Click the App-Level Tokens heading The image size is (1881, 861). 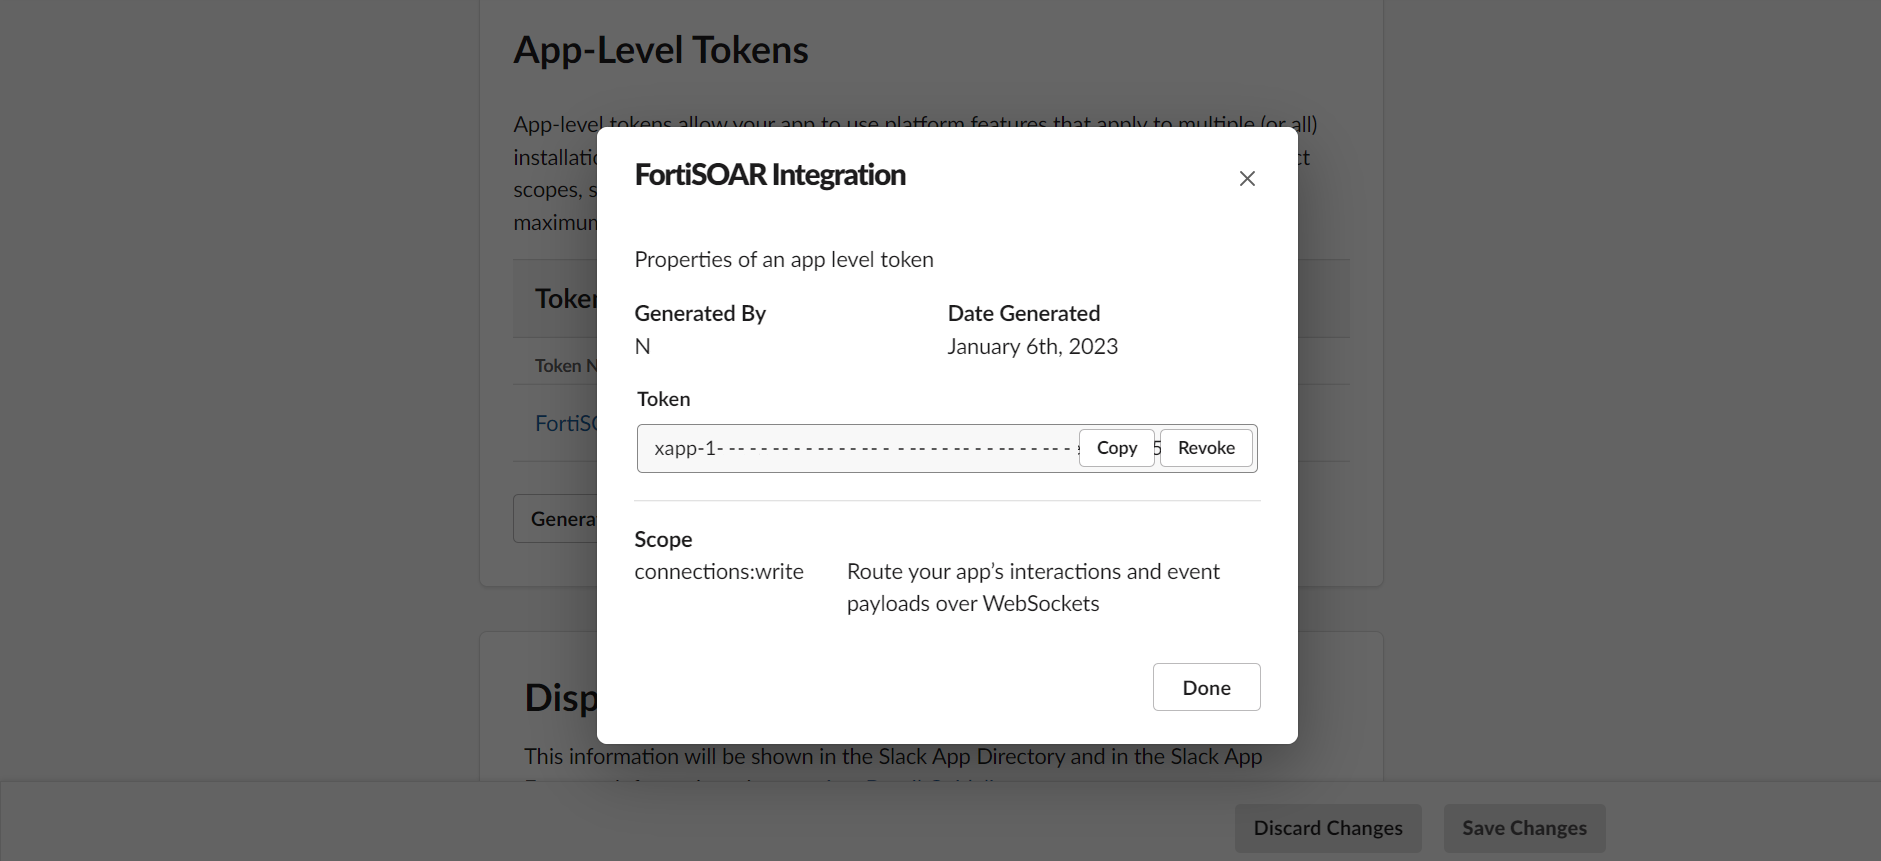(x=660, y=50)
